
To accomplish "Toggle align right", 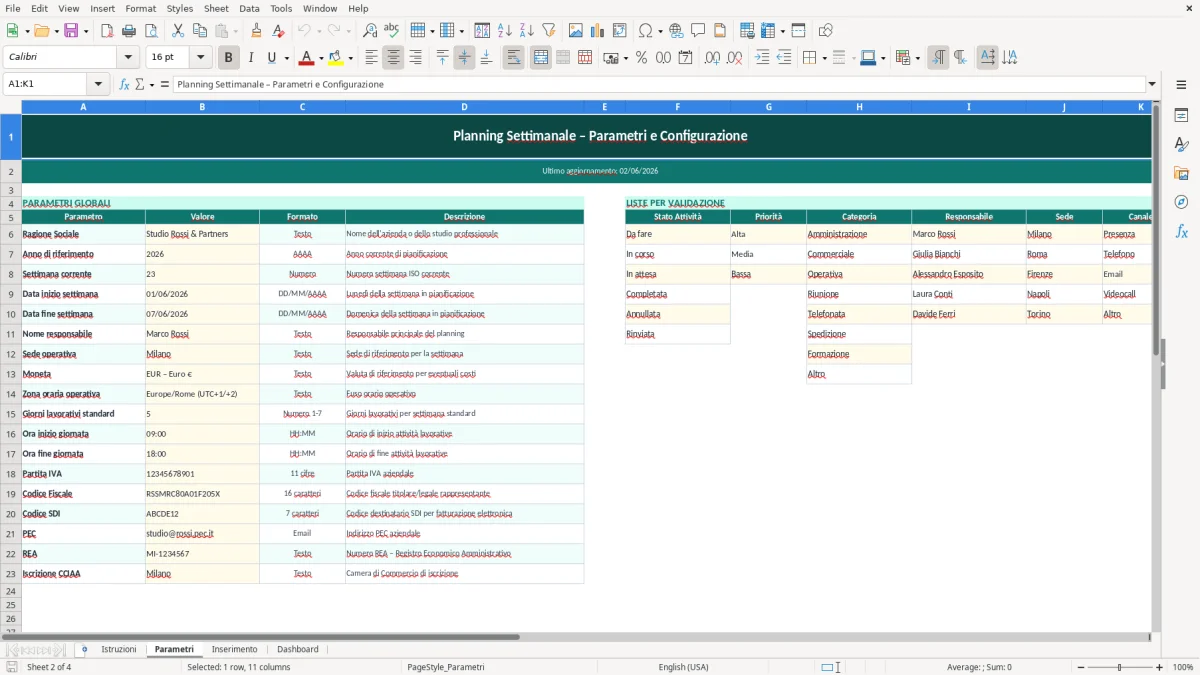I will coord(415,58).
